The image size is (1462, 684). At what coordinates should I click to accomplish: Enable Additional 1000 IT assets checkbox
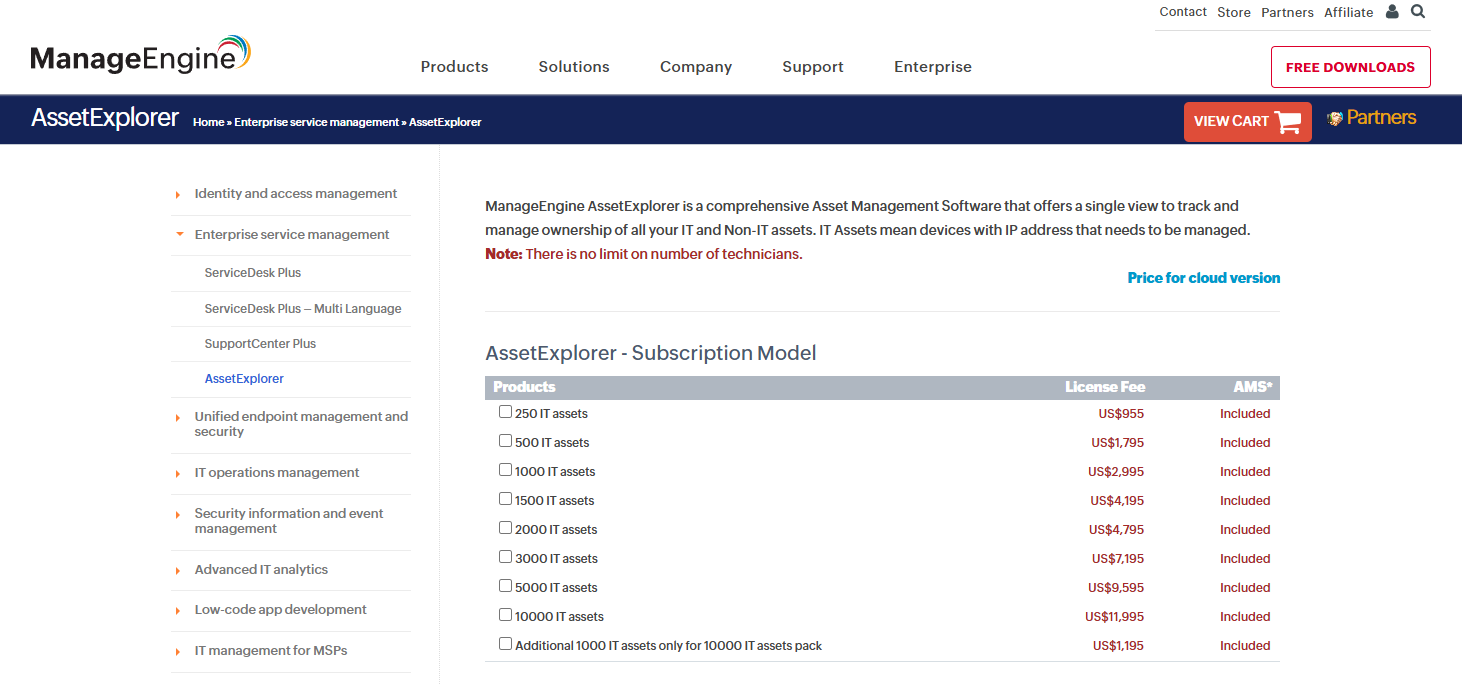(505, 644)
